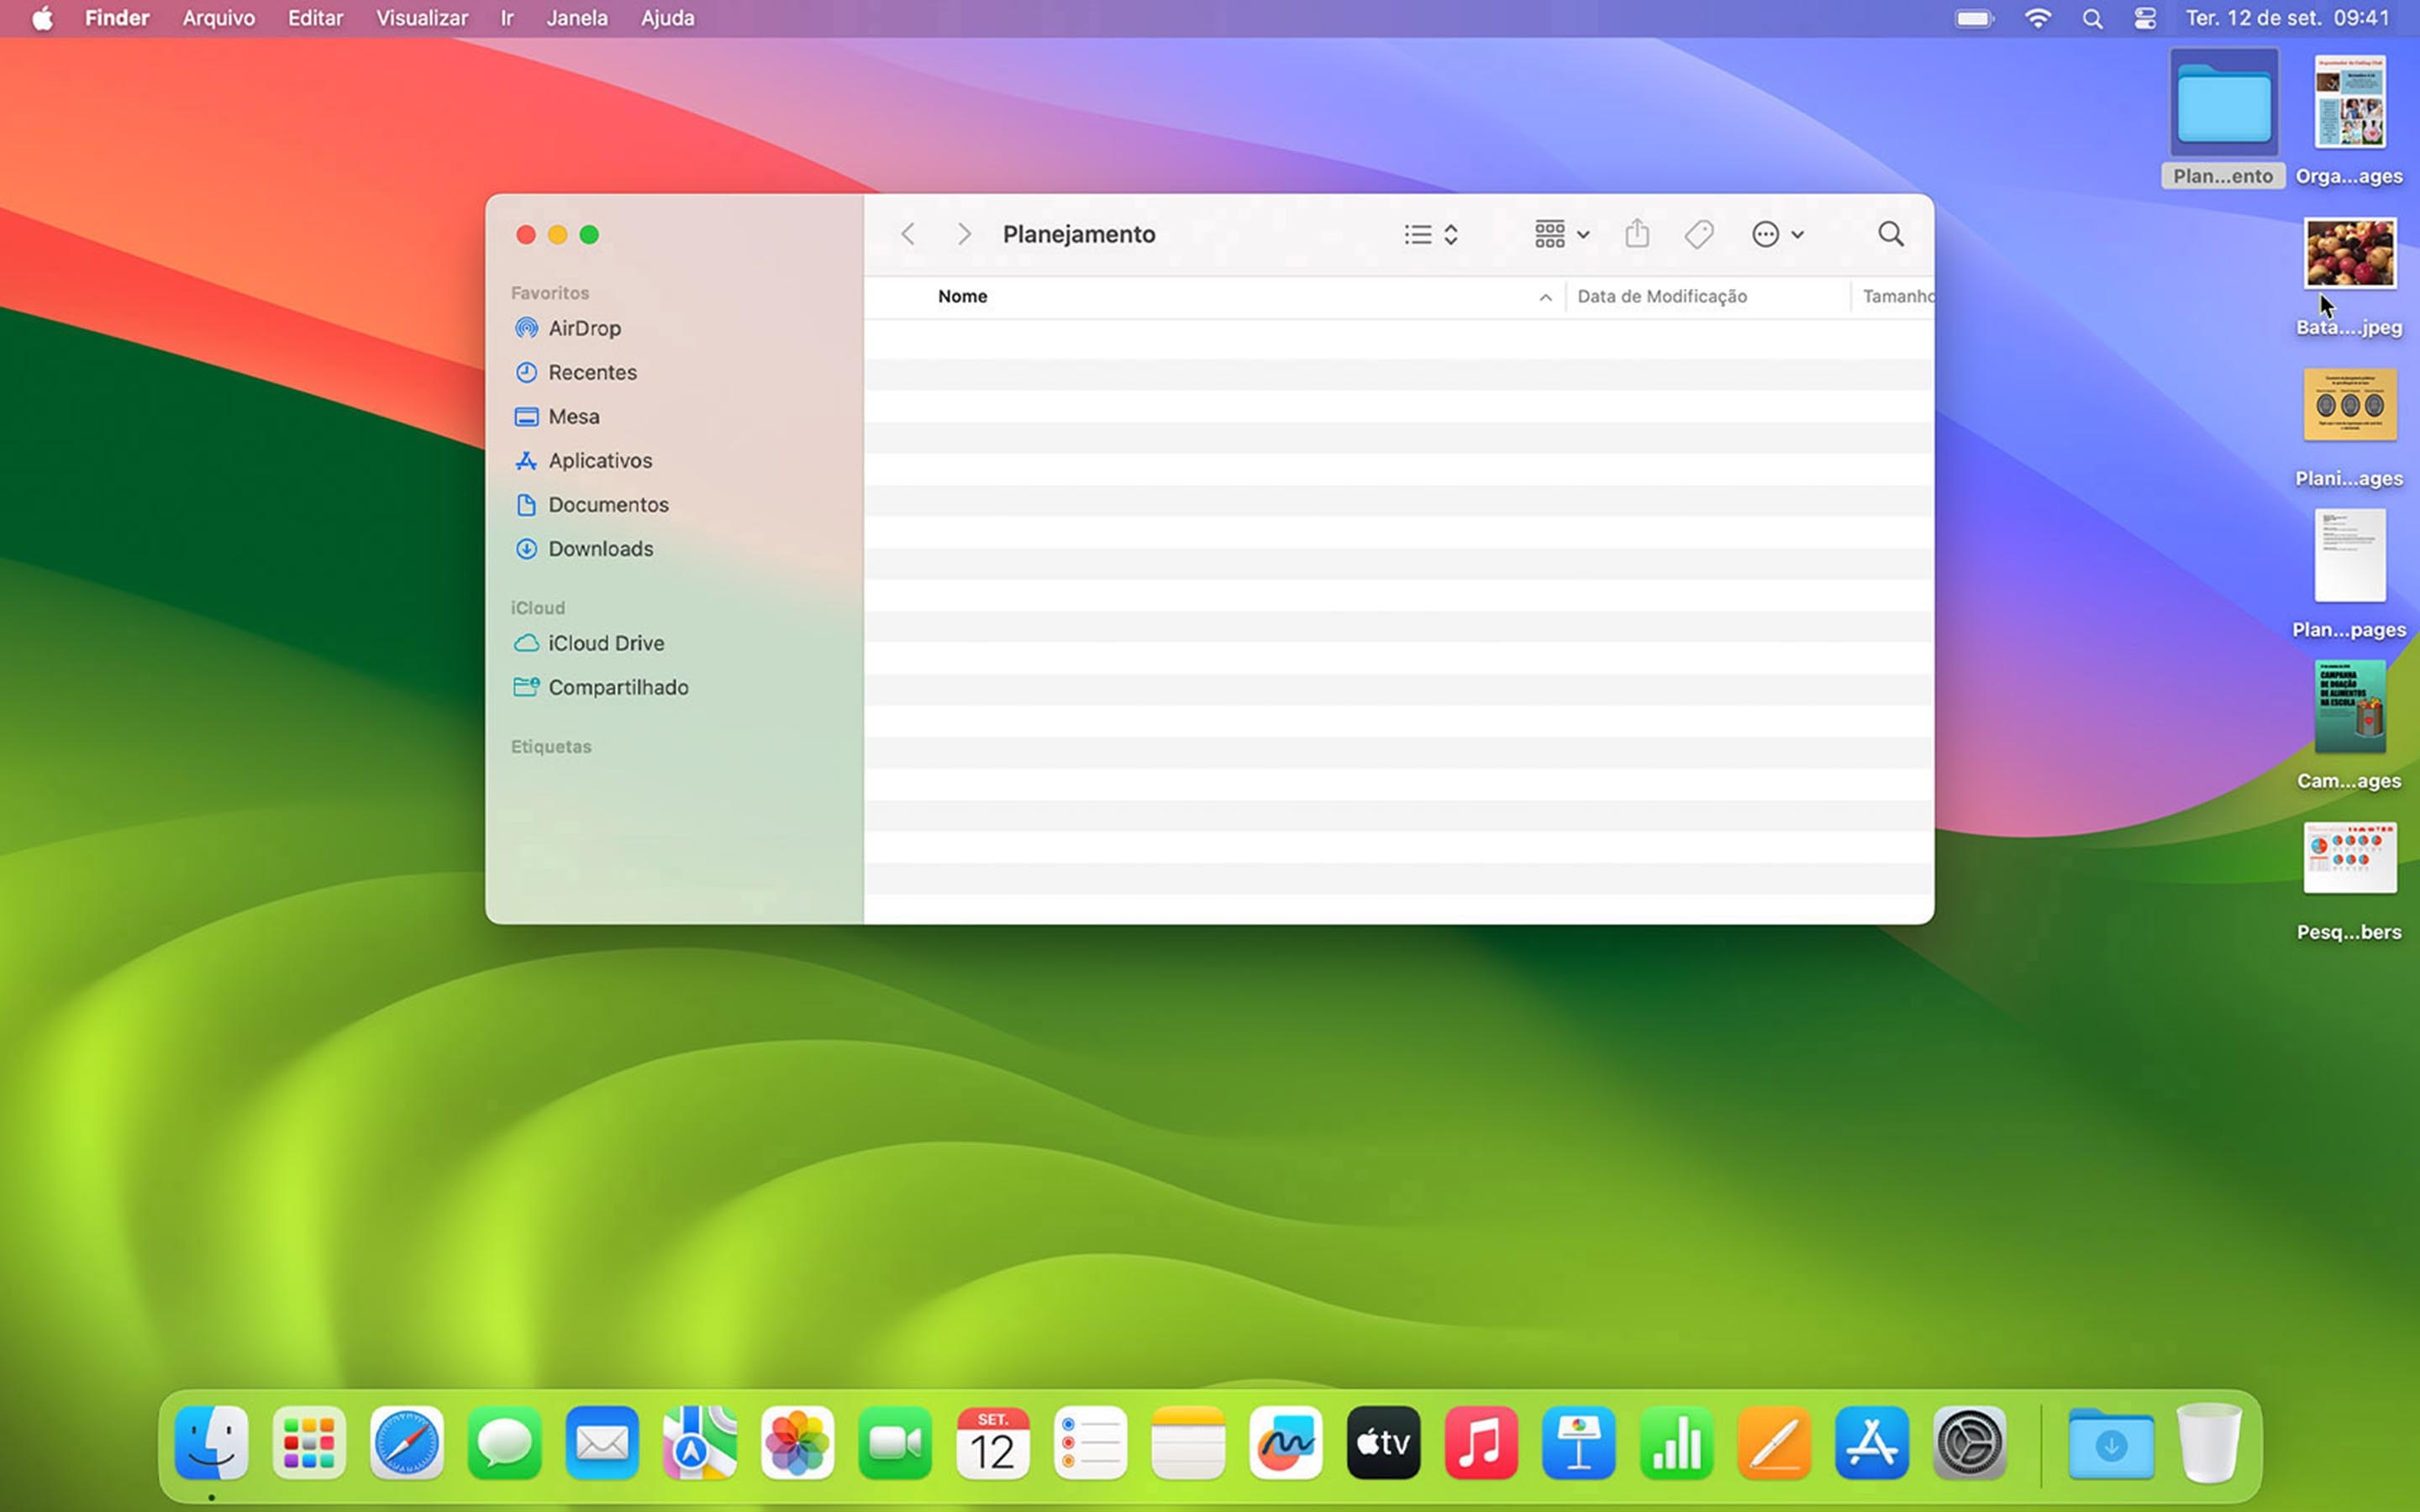2420x1512 pixels.
Task: Open the Visualizar menu
Action: click(422, 18)
